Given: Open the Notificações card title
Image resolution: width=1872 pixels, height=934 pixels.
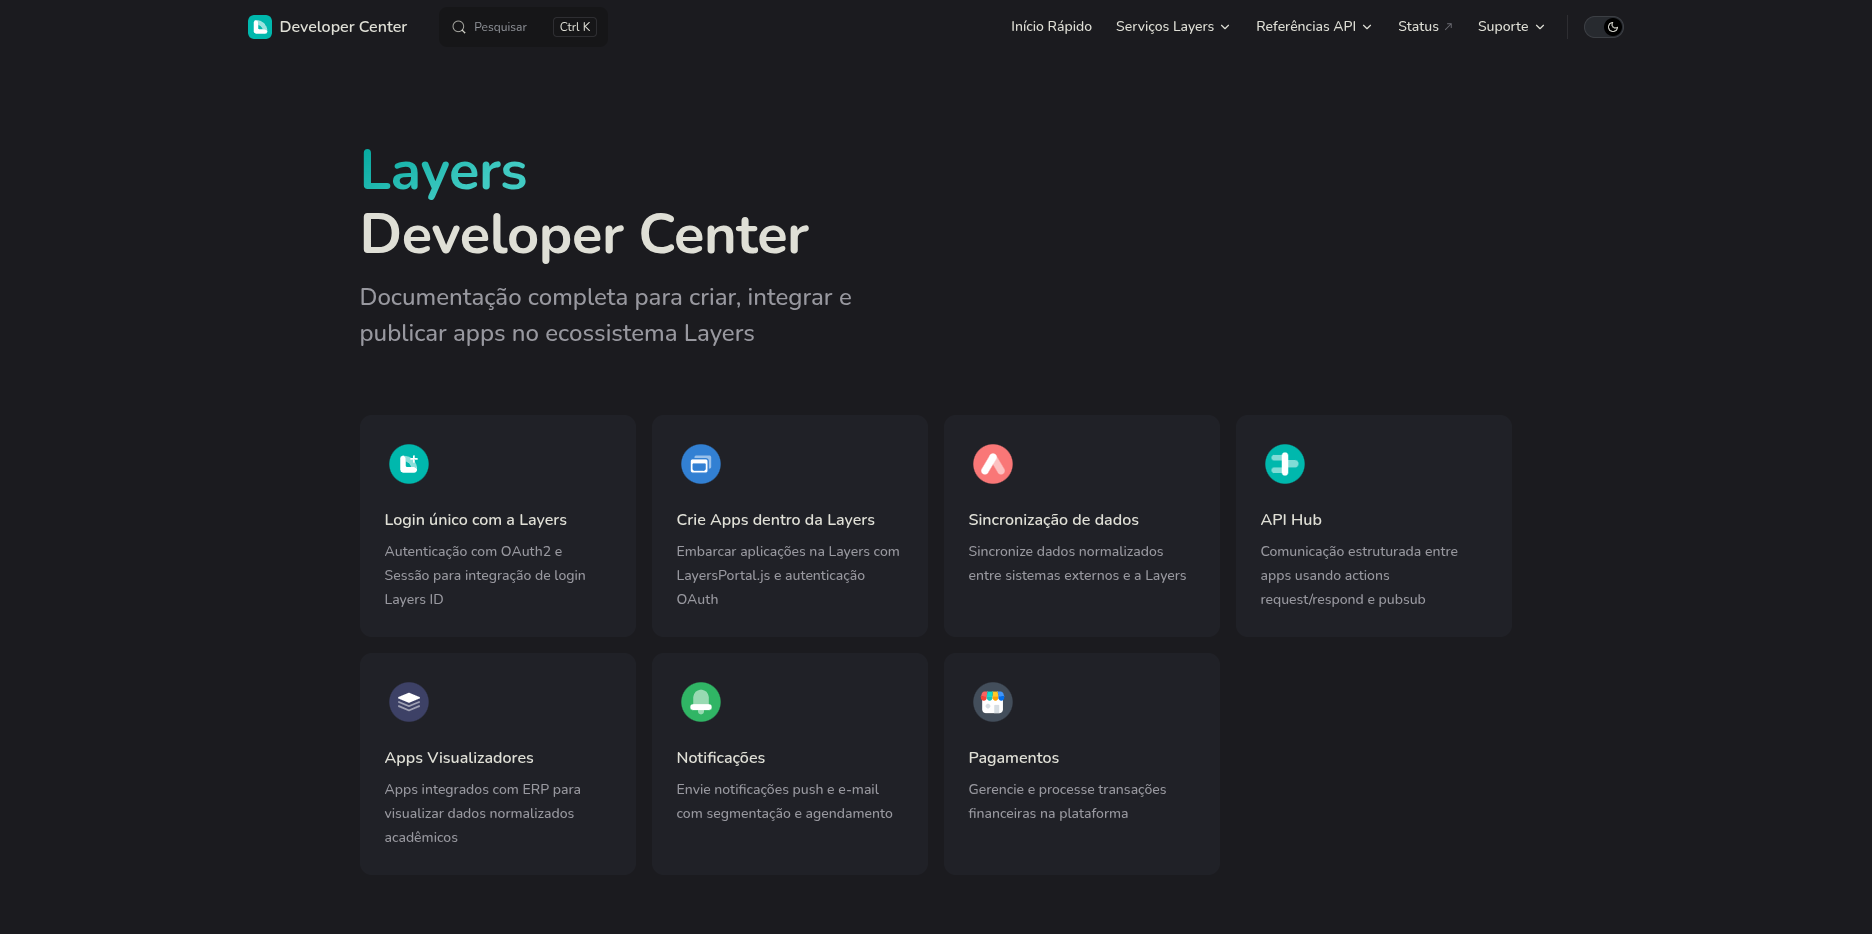Looking at the screenshot, I should [720, 758].
